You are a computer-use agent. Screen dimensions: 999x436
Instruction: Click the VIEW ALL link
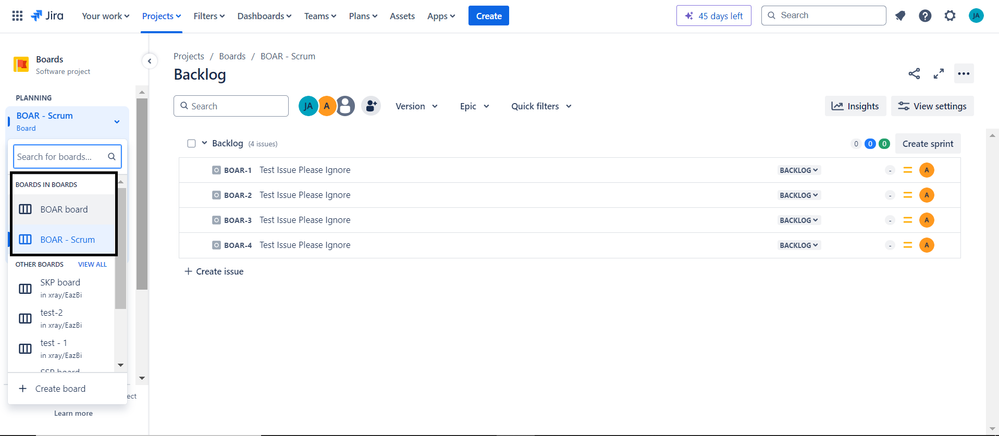coord(92,265)
